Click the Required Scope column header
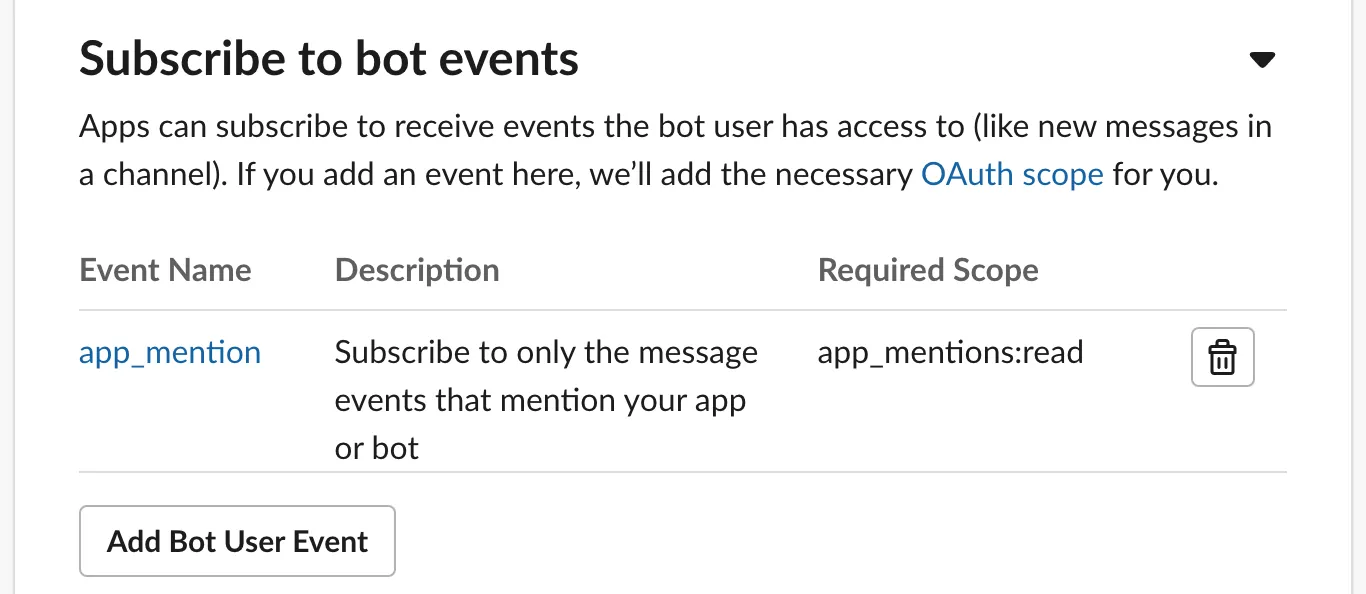1366x594 pixels. click(x=928, y=270)
